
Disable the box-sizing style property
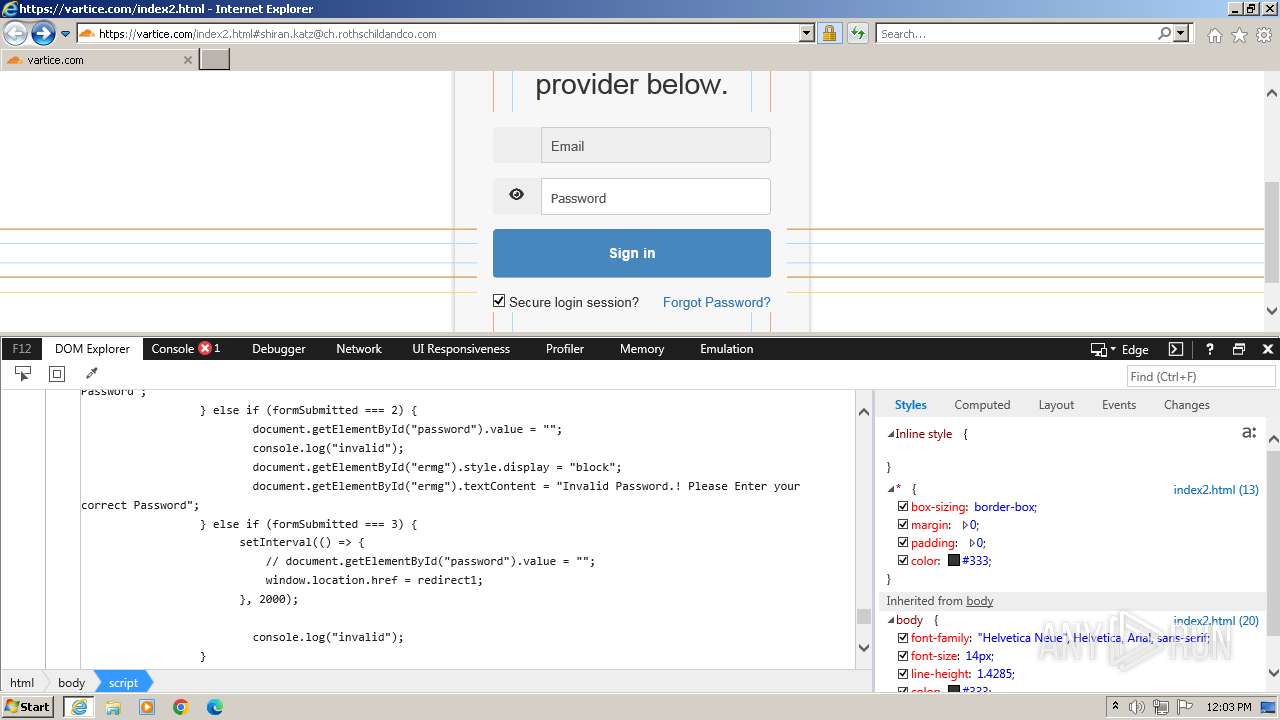pyautogui.click(x=903, y=507)
